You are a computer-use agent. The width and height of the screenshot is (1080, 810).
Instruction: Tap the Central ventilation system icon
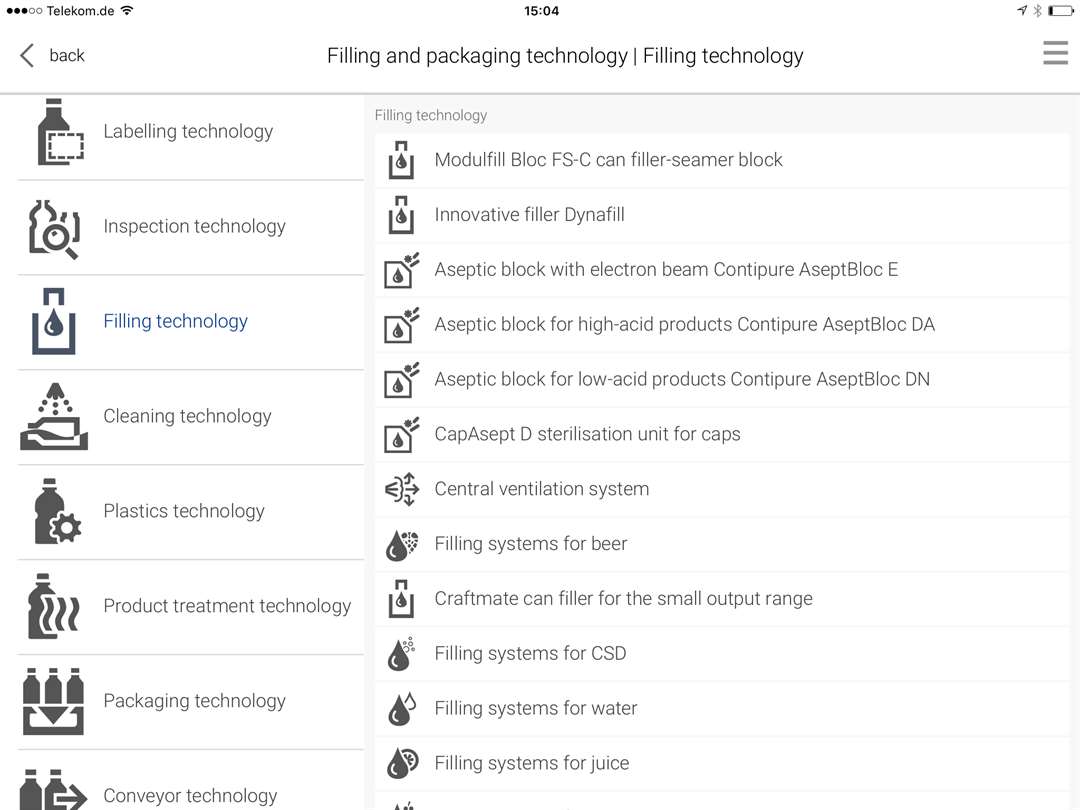click(402, 489)
